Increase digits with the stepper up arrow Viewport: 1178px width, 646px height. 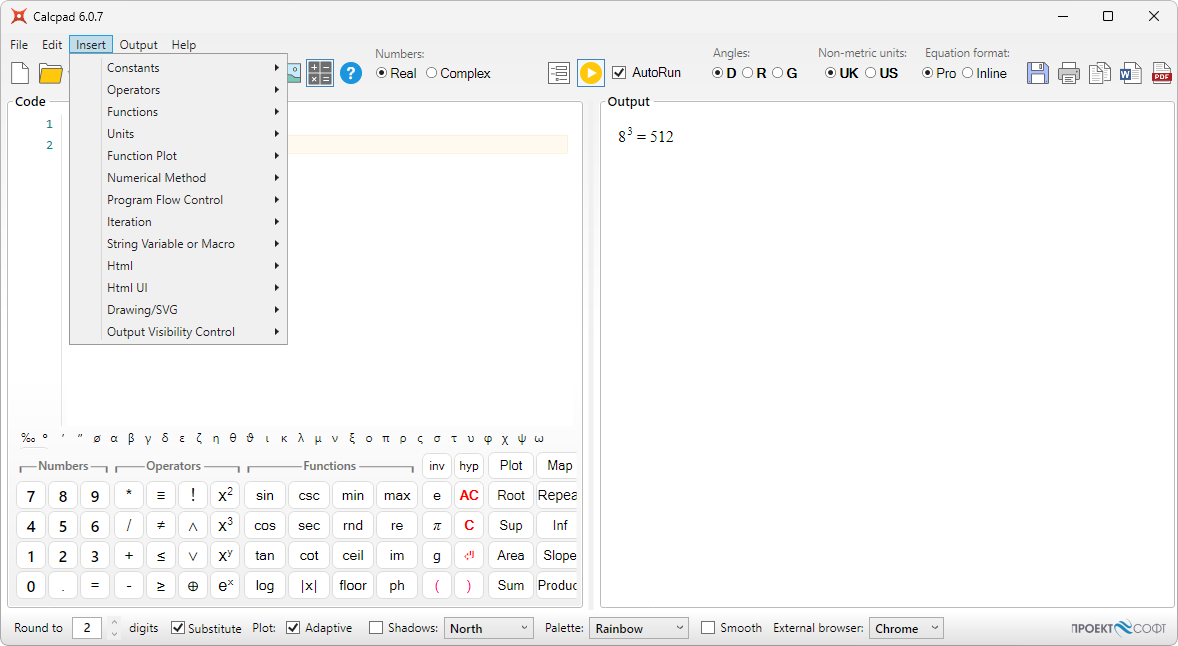tap(113, 622)
